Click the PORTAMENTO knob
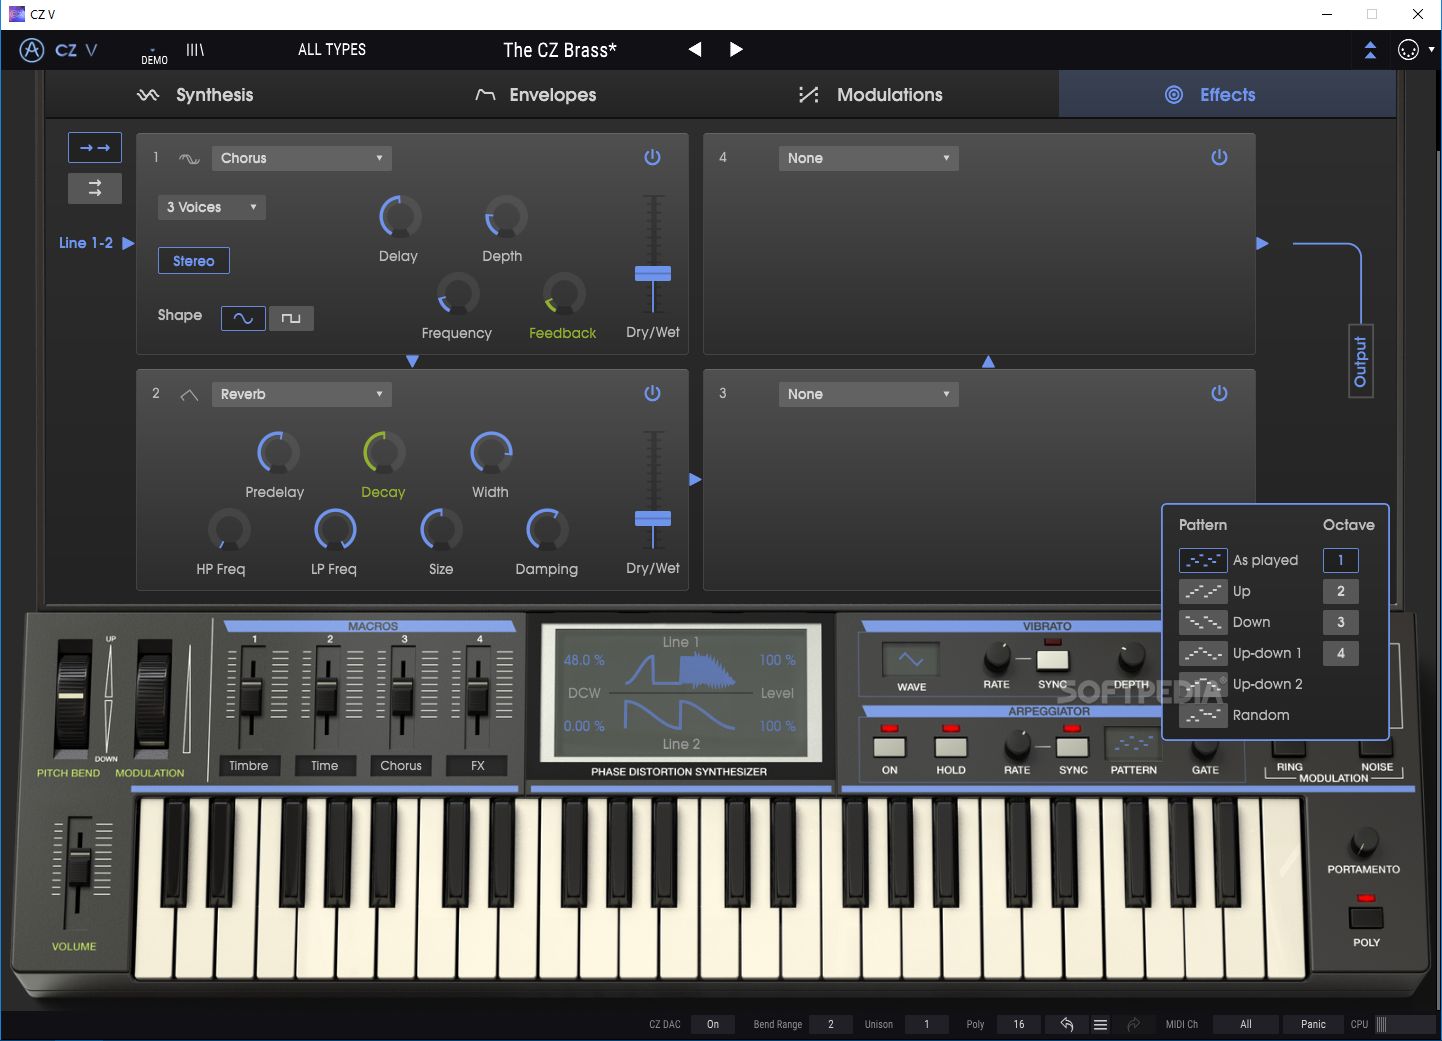 pos(1364,841)
